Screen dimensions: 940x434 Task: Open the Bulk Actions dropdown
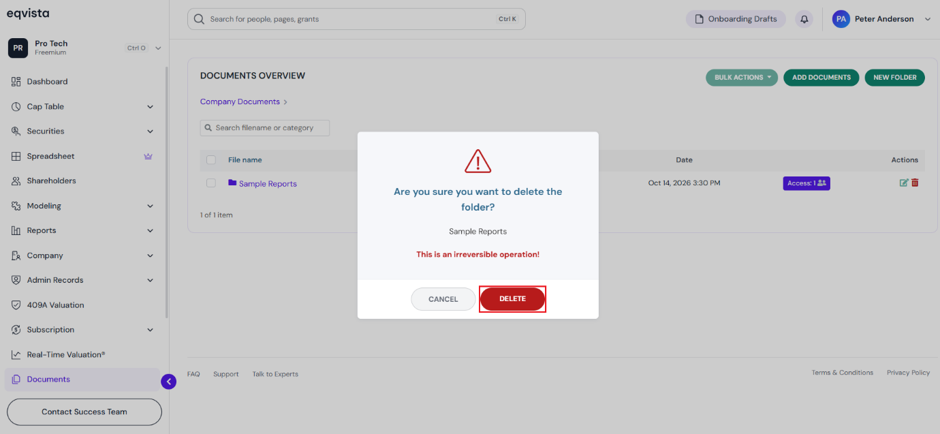click(x=742, y=78)
